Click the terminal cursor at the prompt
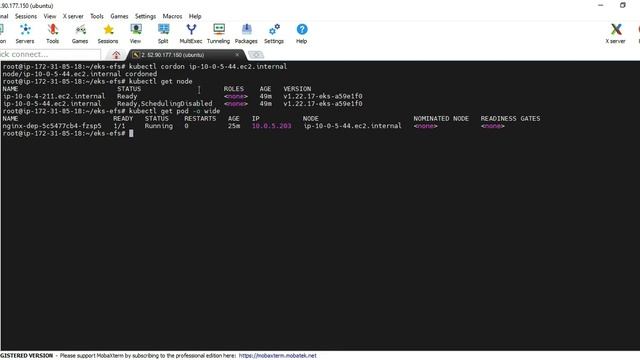The height and width of the screenshot is (360, 640). [131, 133]
